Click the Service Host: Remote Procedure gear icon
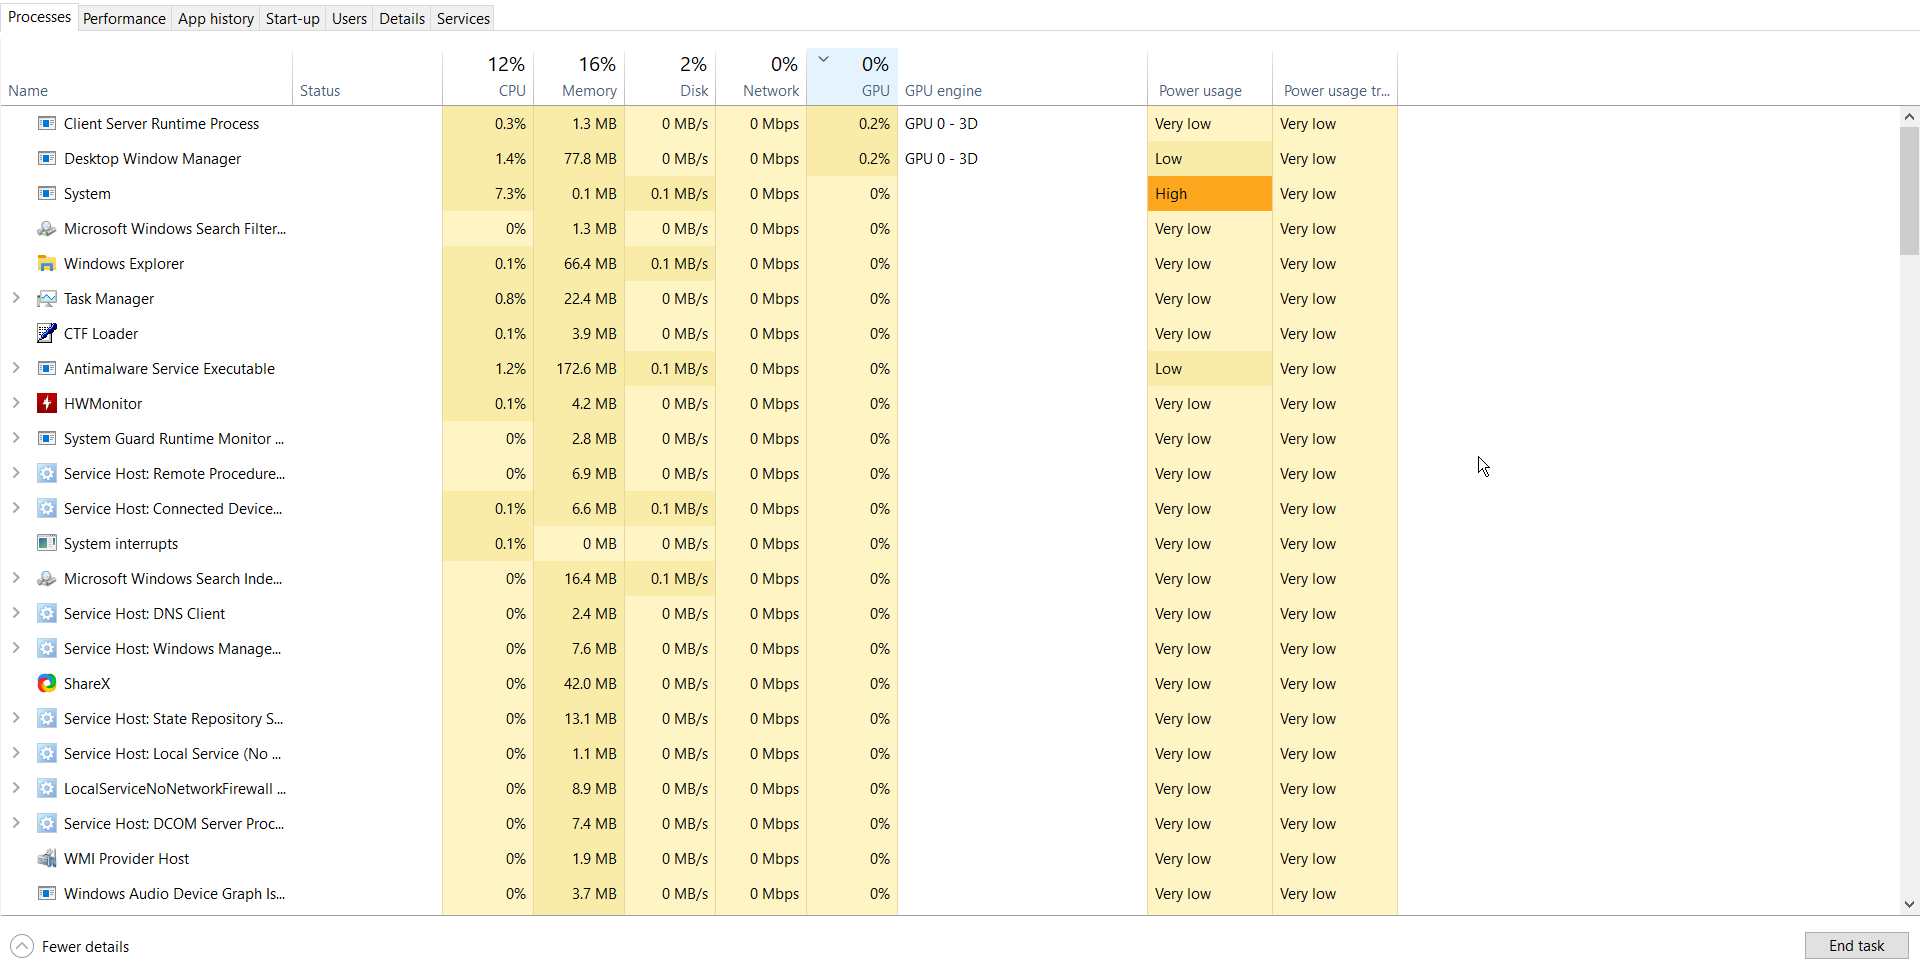Screen dimensions: 1920x976 click(46, 474)
